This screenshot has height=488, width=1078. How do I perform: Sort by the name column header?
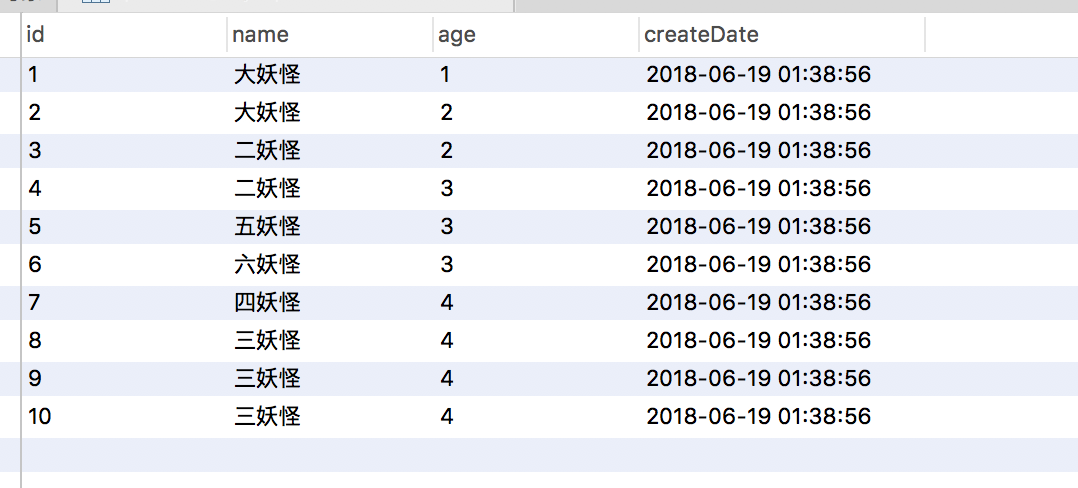[x=260, y=35]
